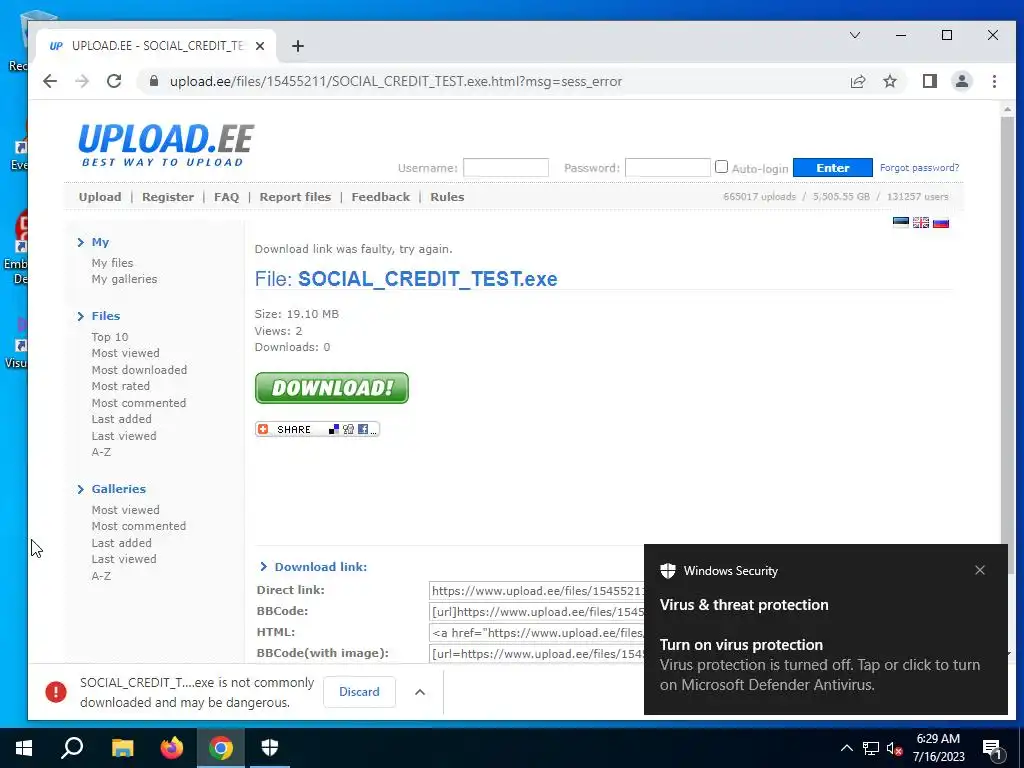Image resolution: width=1024 pixels, height=768 pixels.
Task: Open the notification center icon
Action: coord(992,748)
